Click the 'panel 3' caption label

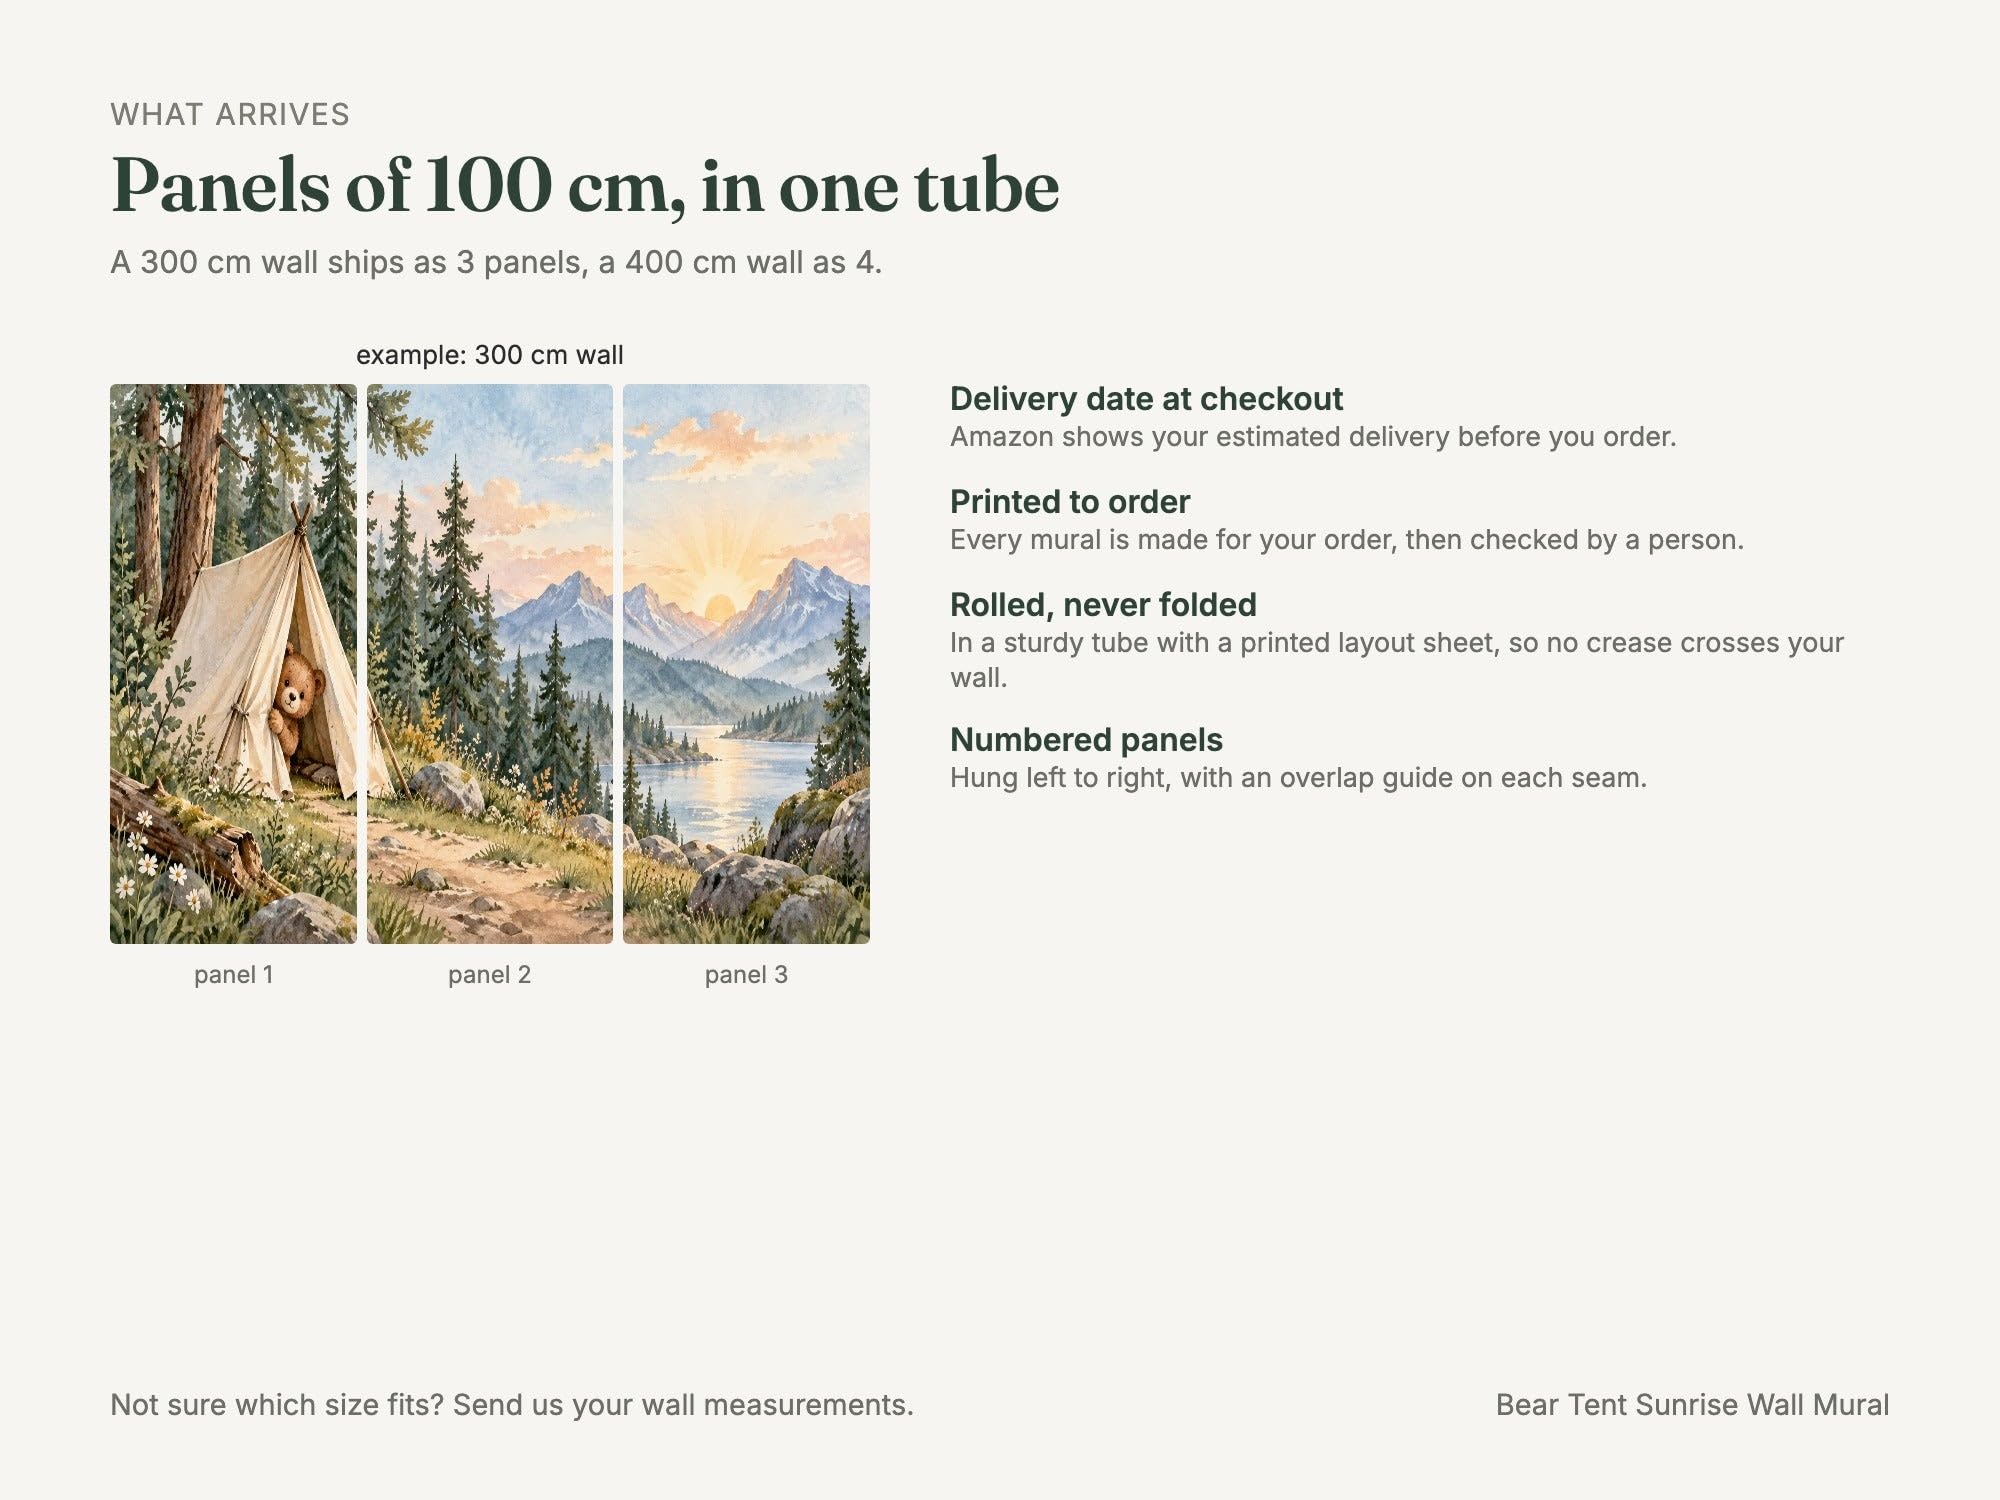click(746, 975)
